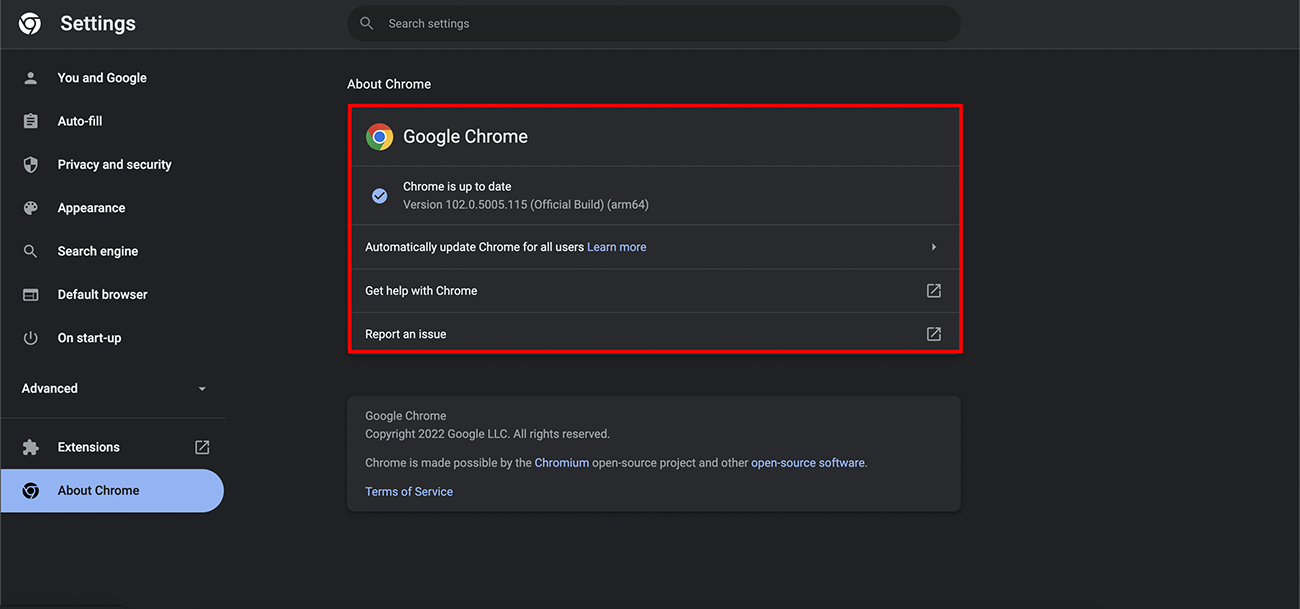Image resolution: width=1300 pixels, height=609 pixels.
Task: Click the Chrome is up to date text
Action: click(x=457, y=187)
